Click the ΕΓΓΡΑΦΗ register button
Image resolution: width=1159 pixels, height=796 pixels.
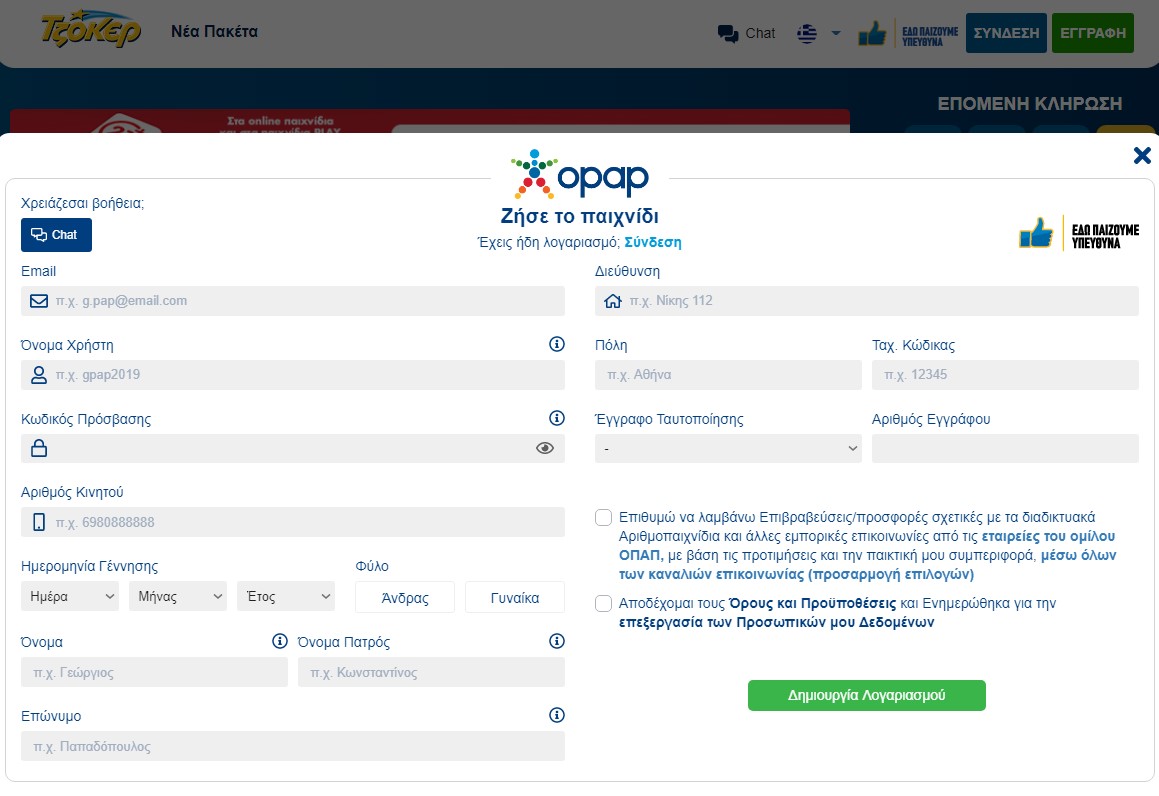click(x=1092, y=33)
